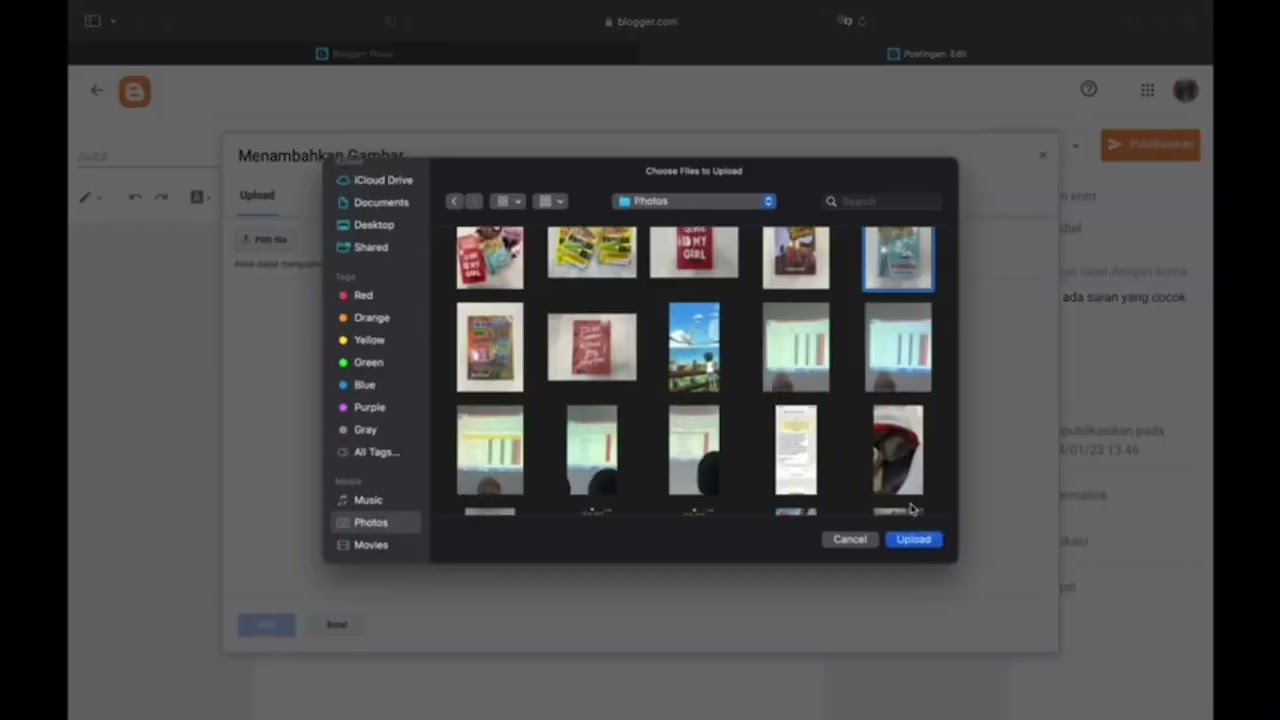1280x720 pixels.
Task: Show files under All Tags…
Action: click(x=369, y=452)
